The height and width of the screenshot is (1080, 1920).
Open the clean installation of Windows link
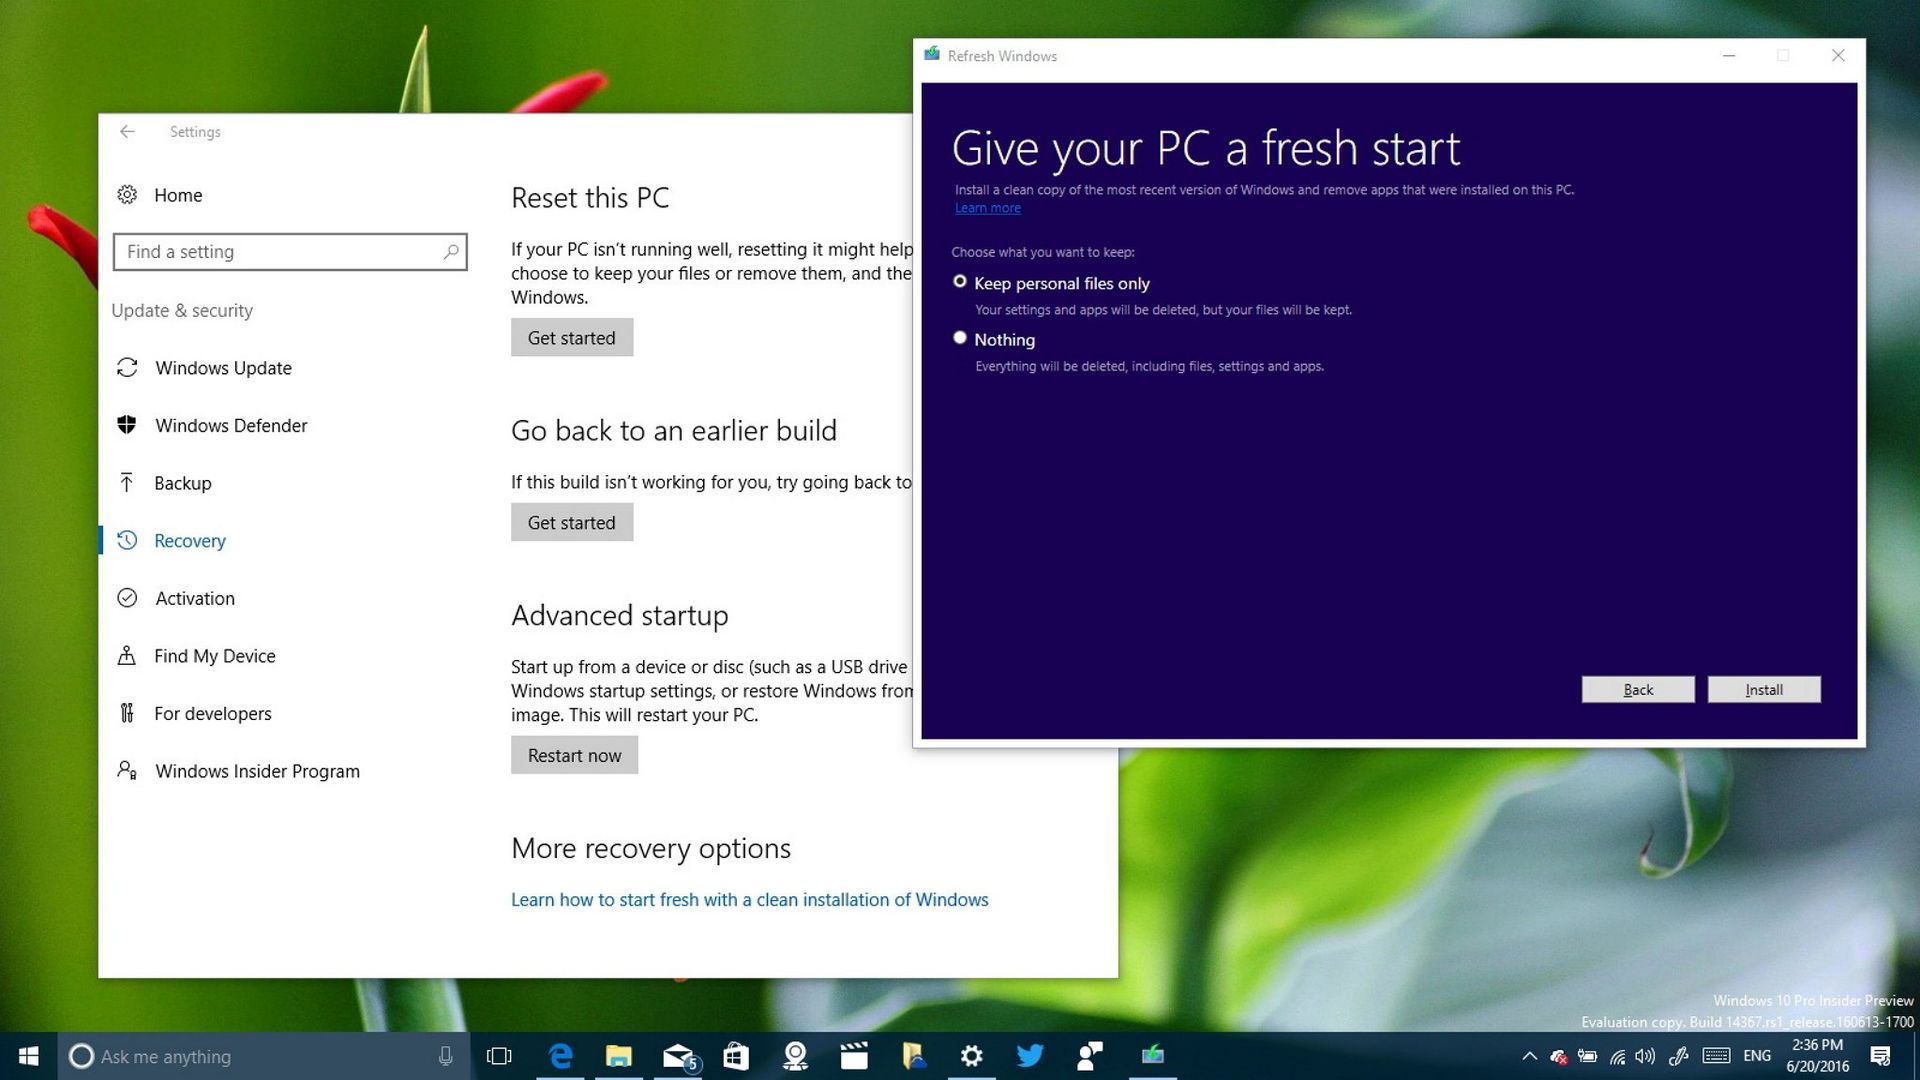pos(749,899)
